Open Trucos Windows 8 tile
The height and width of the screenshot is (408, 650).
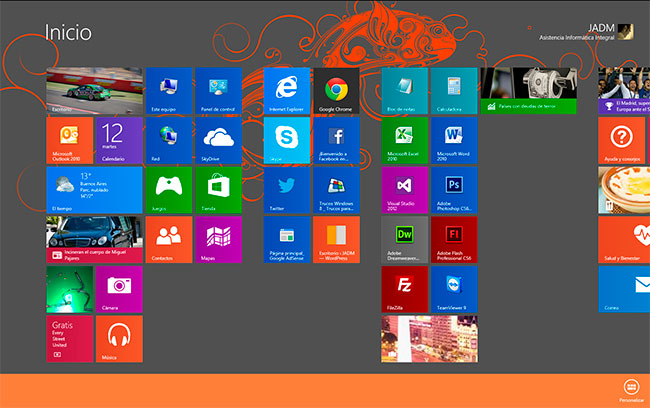pos(337,190)
